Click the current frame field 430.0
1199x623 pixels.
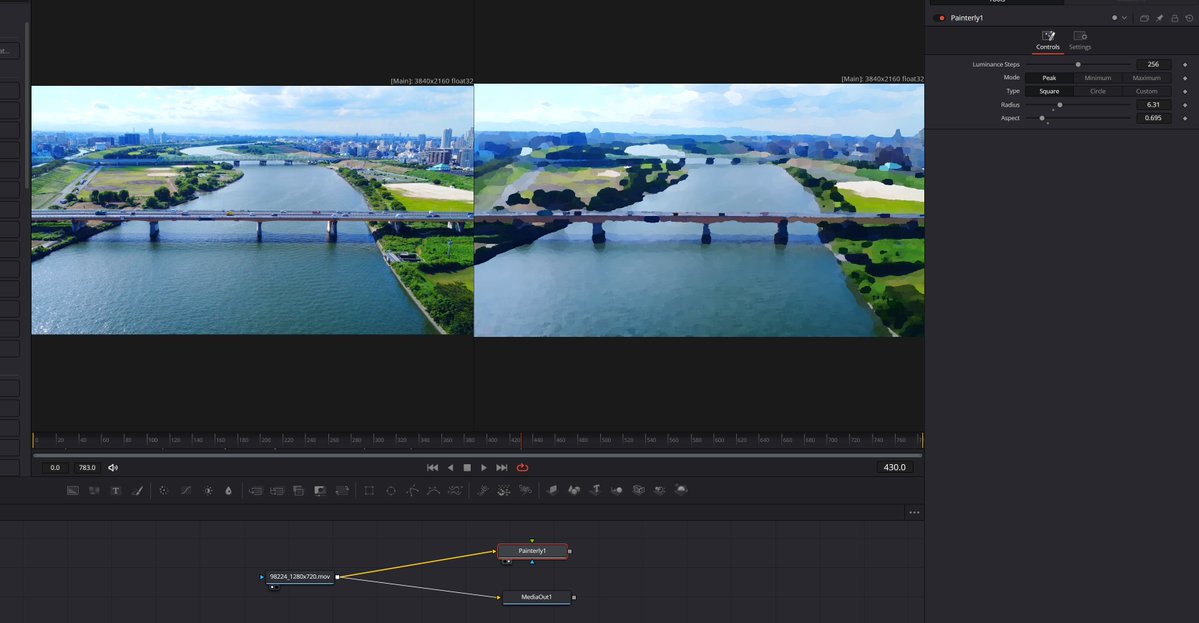894,467
